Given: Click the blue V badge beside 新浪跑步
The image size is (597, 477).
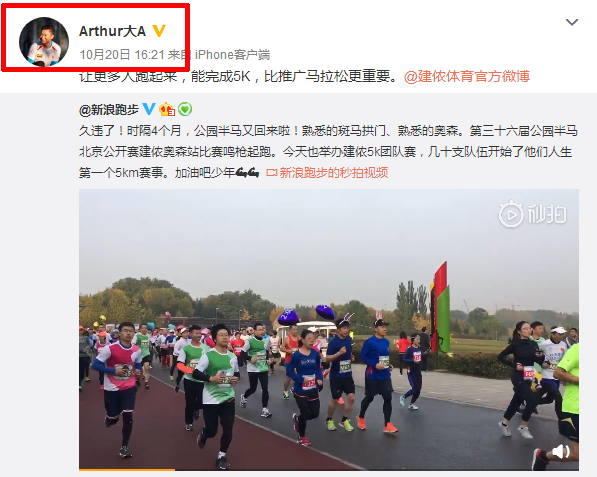Looking at the screenshot, I should (x=149, y=109).
